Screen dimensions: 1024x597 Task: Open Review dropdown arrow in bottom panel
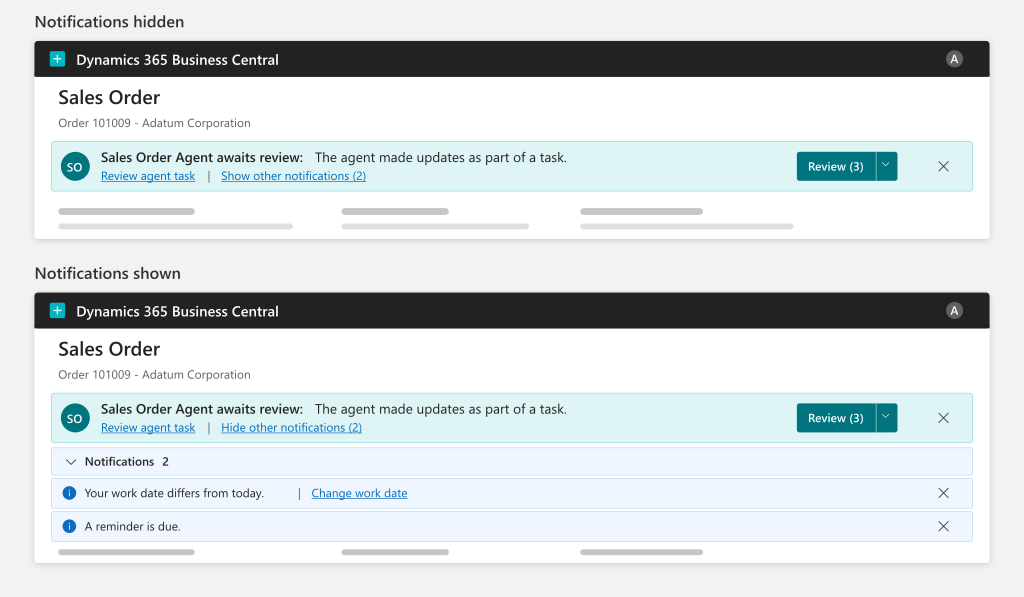pos(886,418)
